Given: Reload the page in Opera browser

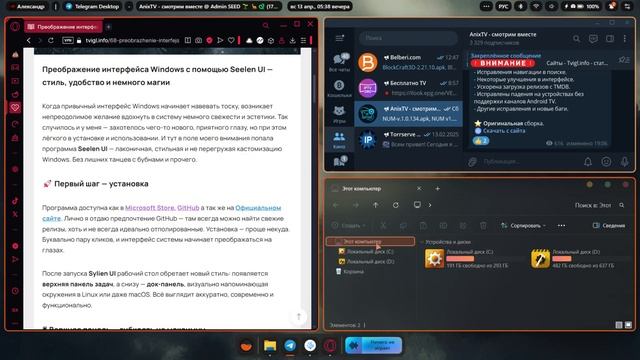Looking at the screenshot, I should coord(51,40).
